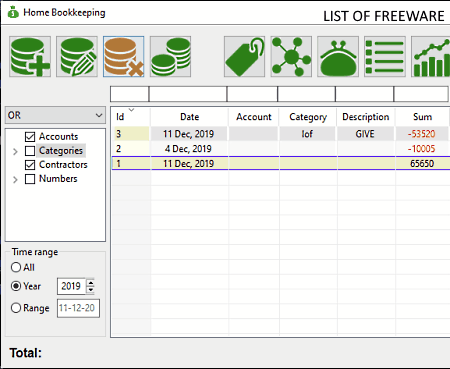Viewport: 450px width, 369px height.
Task: Open the contractors network icon
Action: tap(291, 57)
